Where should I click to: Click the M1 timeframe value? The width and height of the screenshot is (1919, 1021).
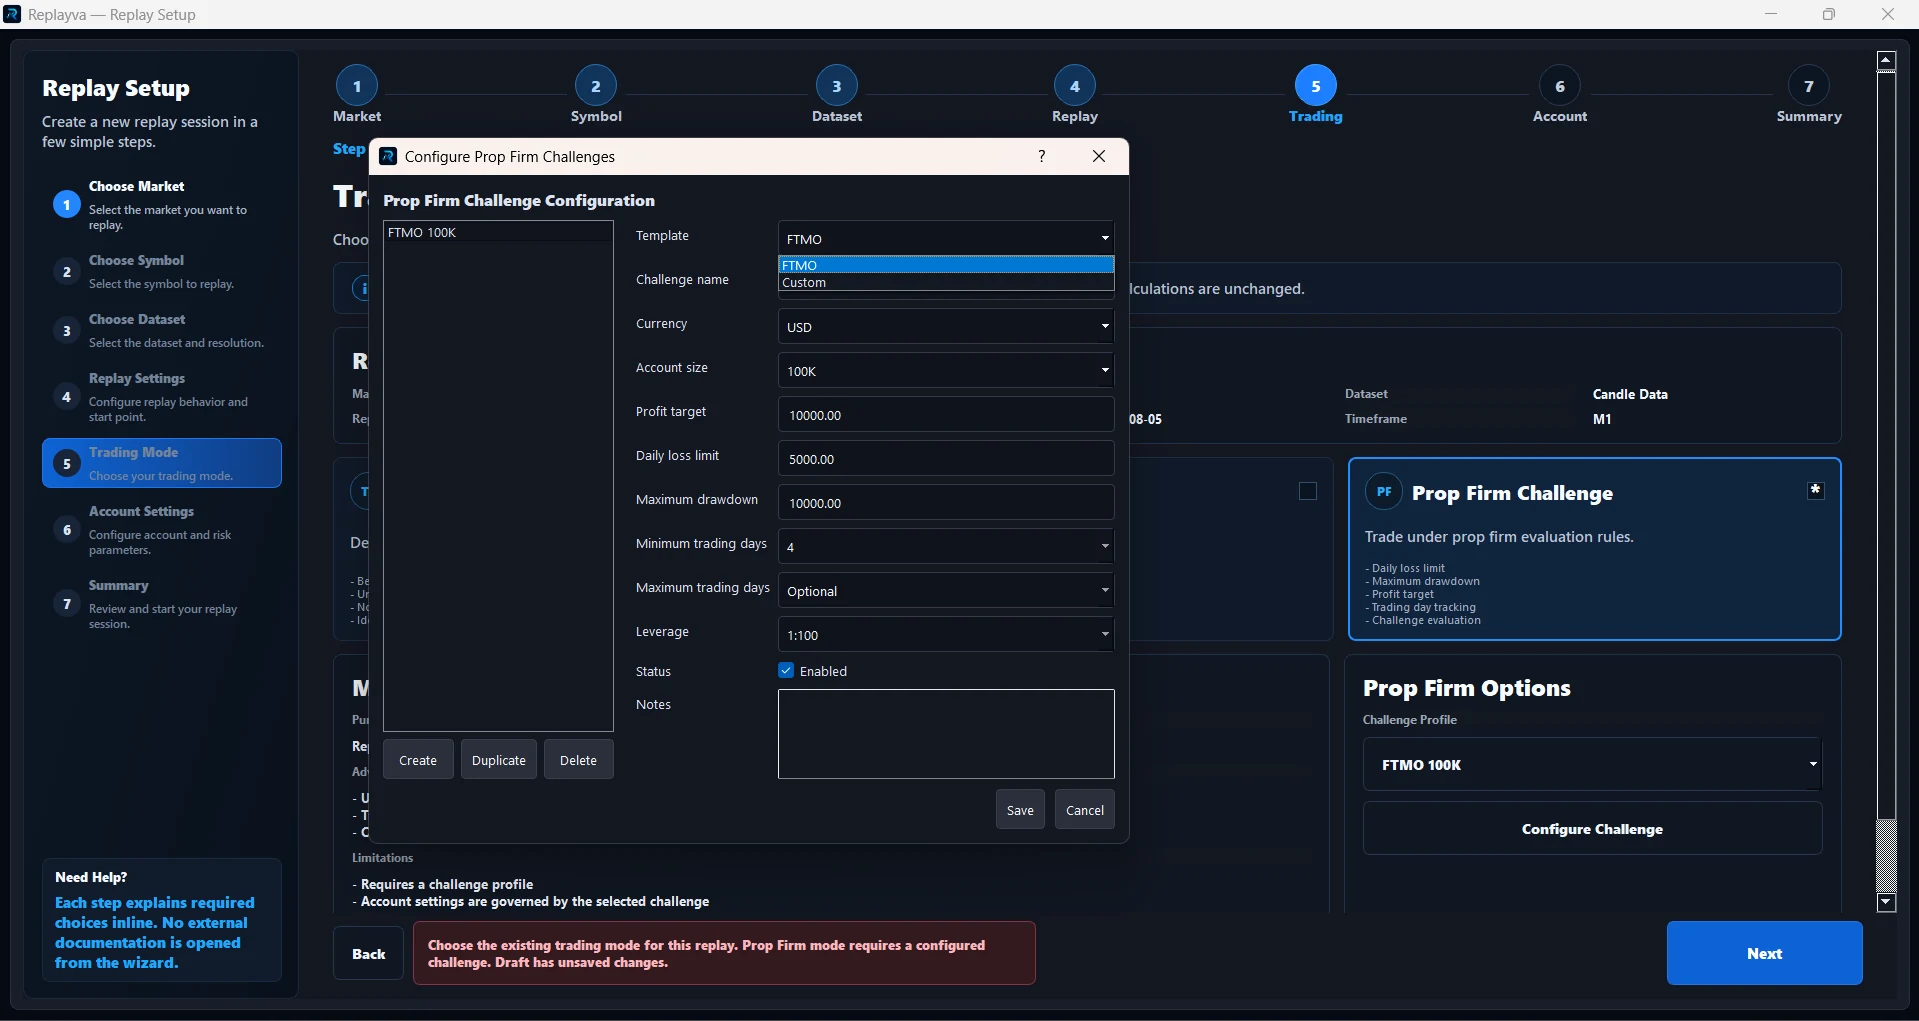click(1602, 419)
